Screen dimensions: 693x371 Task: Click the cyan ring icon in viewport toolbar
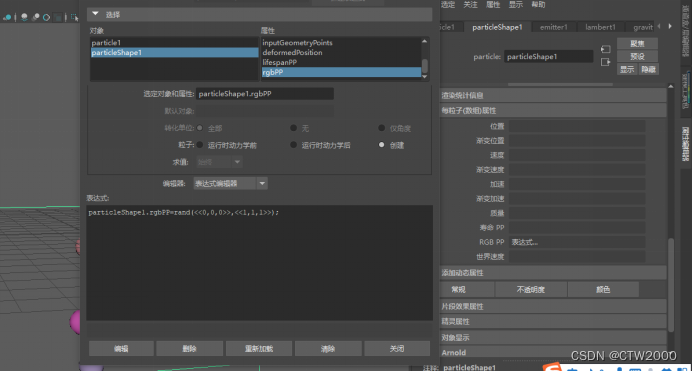pos(46,18)
